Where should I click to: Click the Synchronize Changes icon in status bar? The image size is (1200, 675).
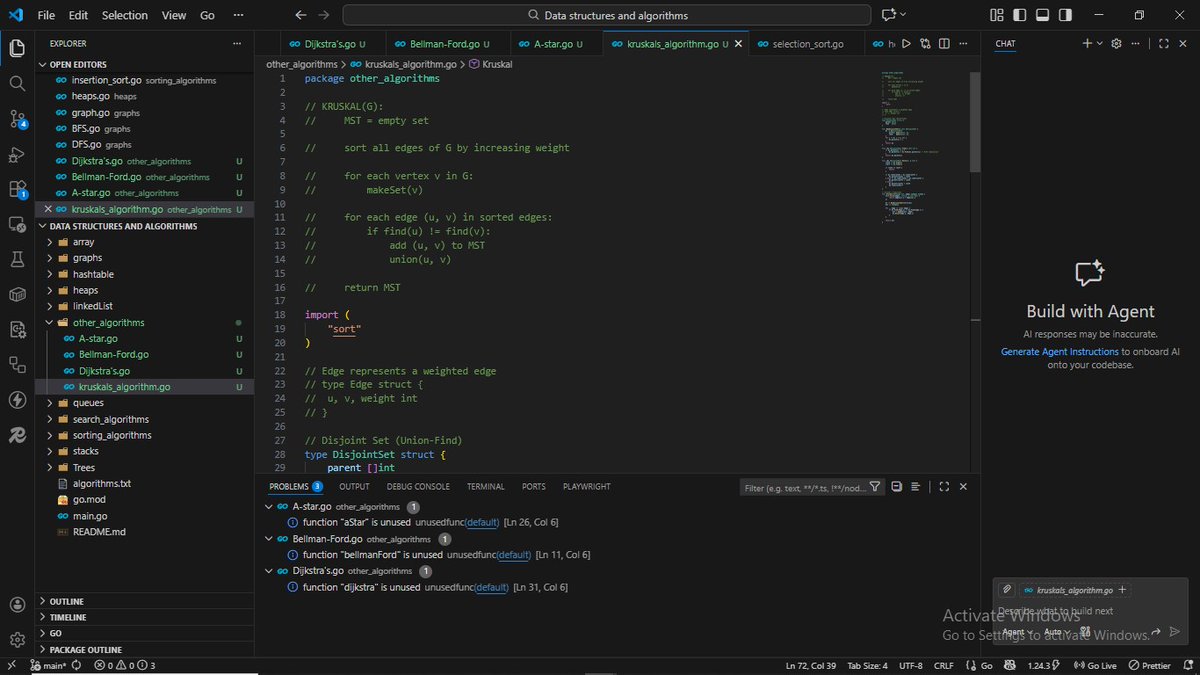[78, 665]
